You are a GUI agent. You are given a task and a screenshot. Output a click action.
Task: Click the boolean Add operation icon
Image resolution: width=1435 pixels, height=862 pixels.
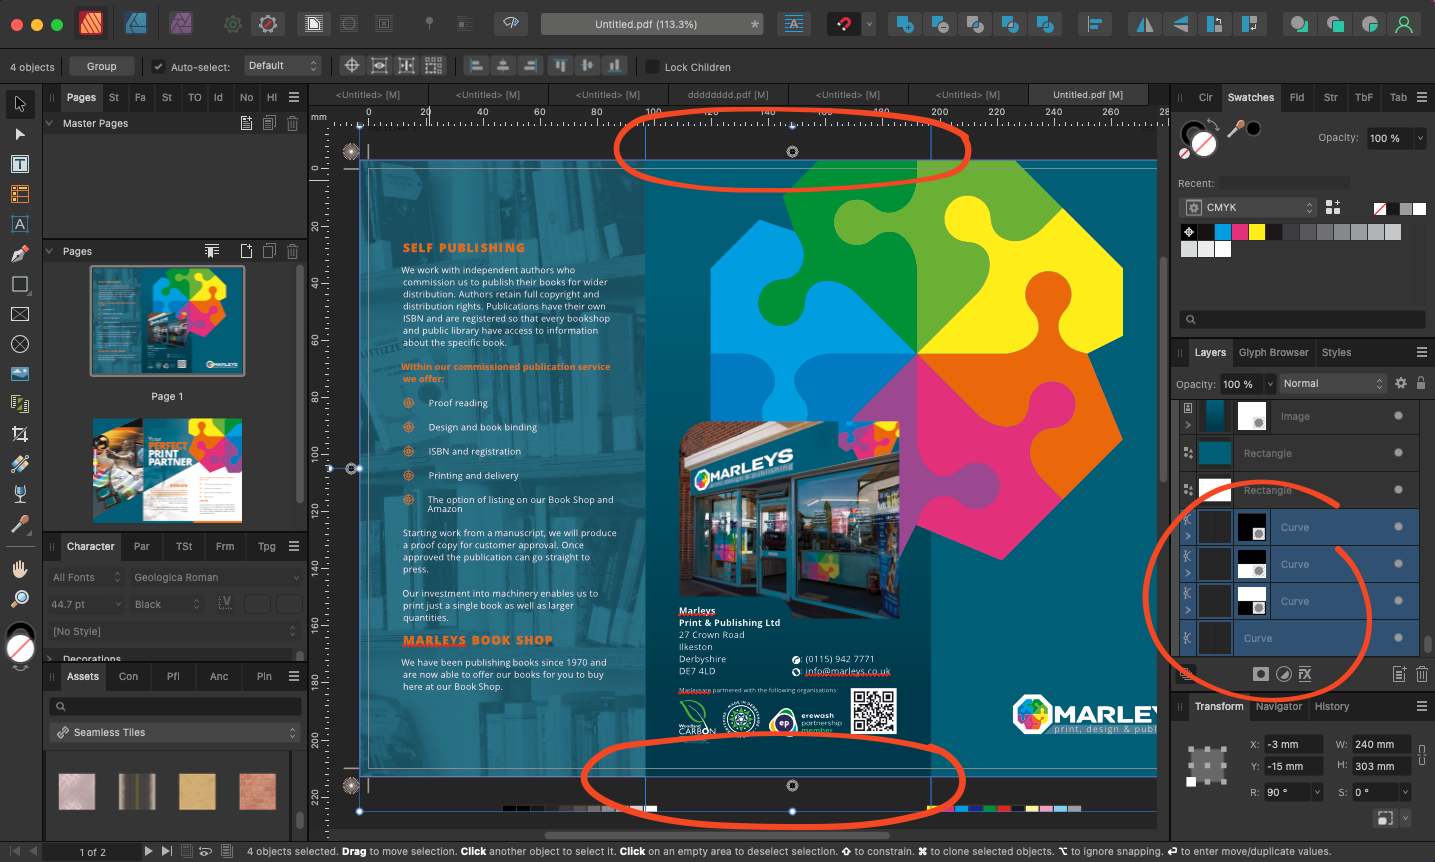coord(905,24)
